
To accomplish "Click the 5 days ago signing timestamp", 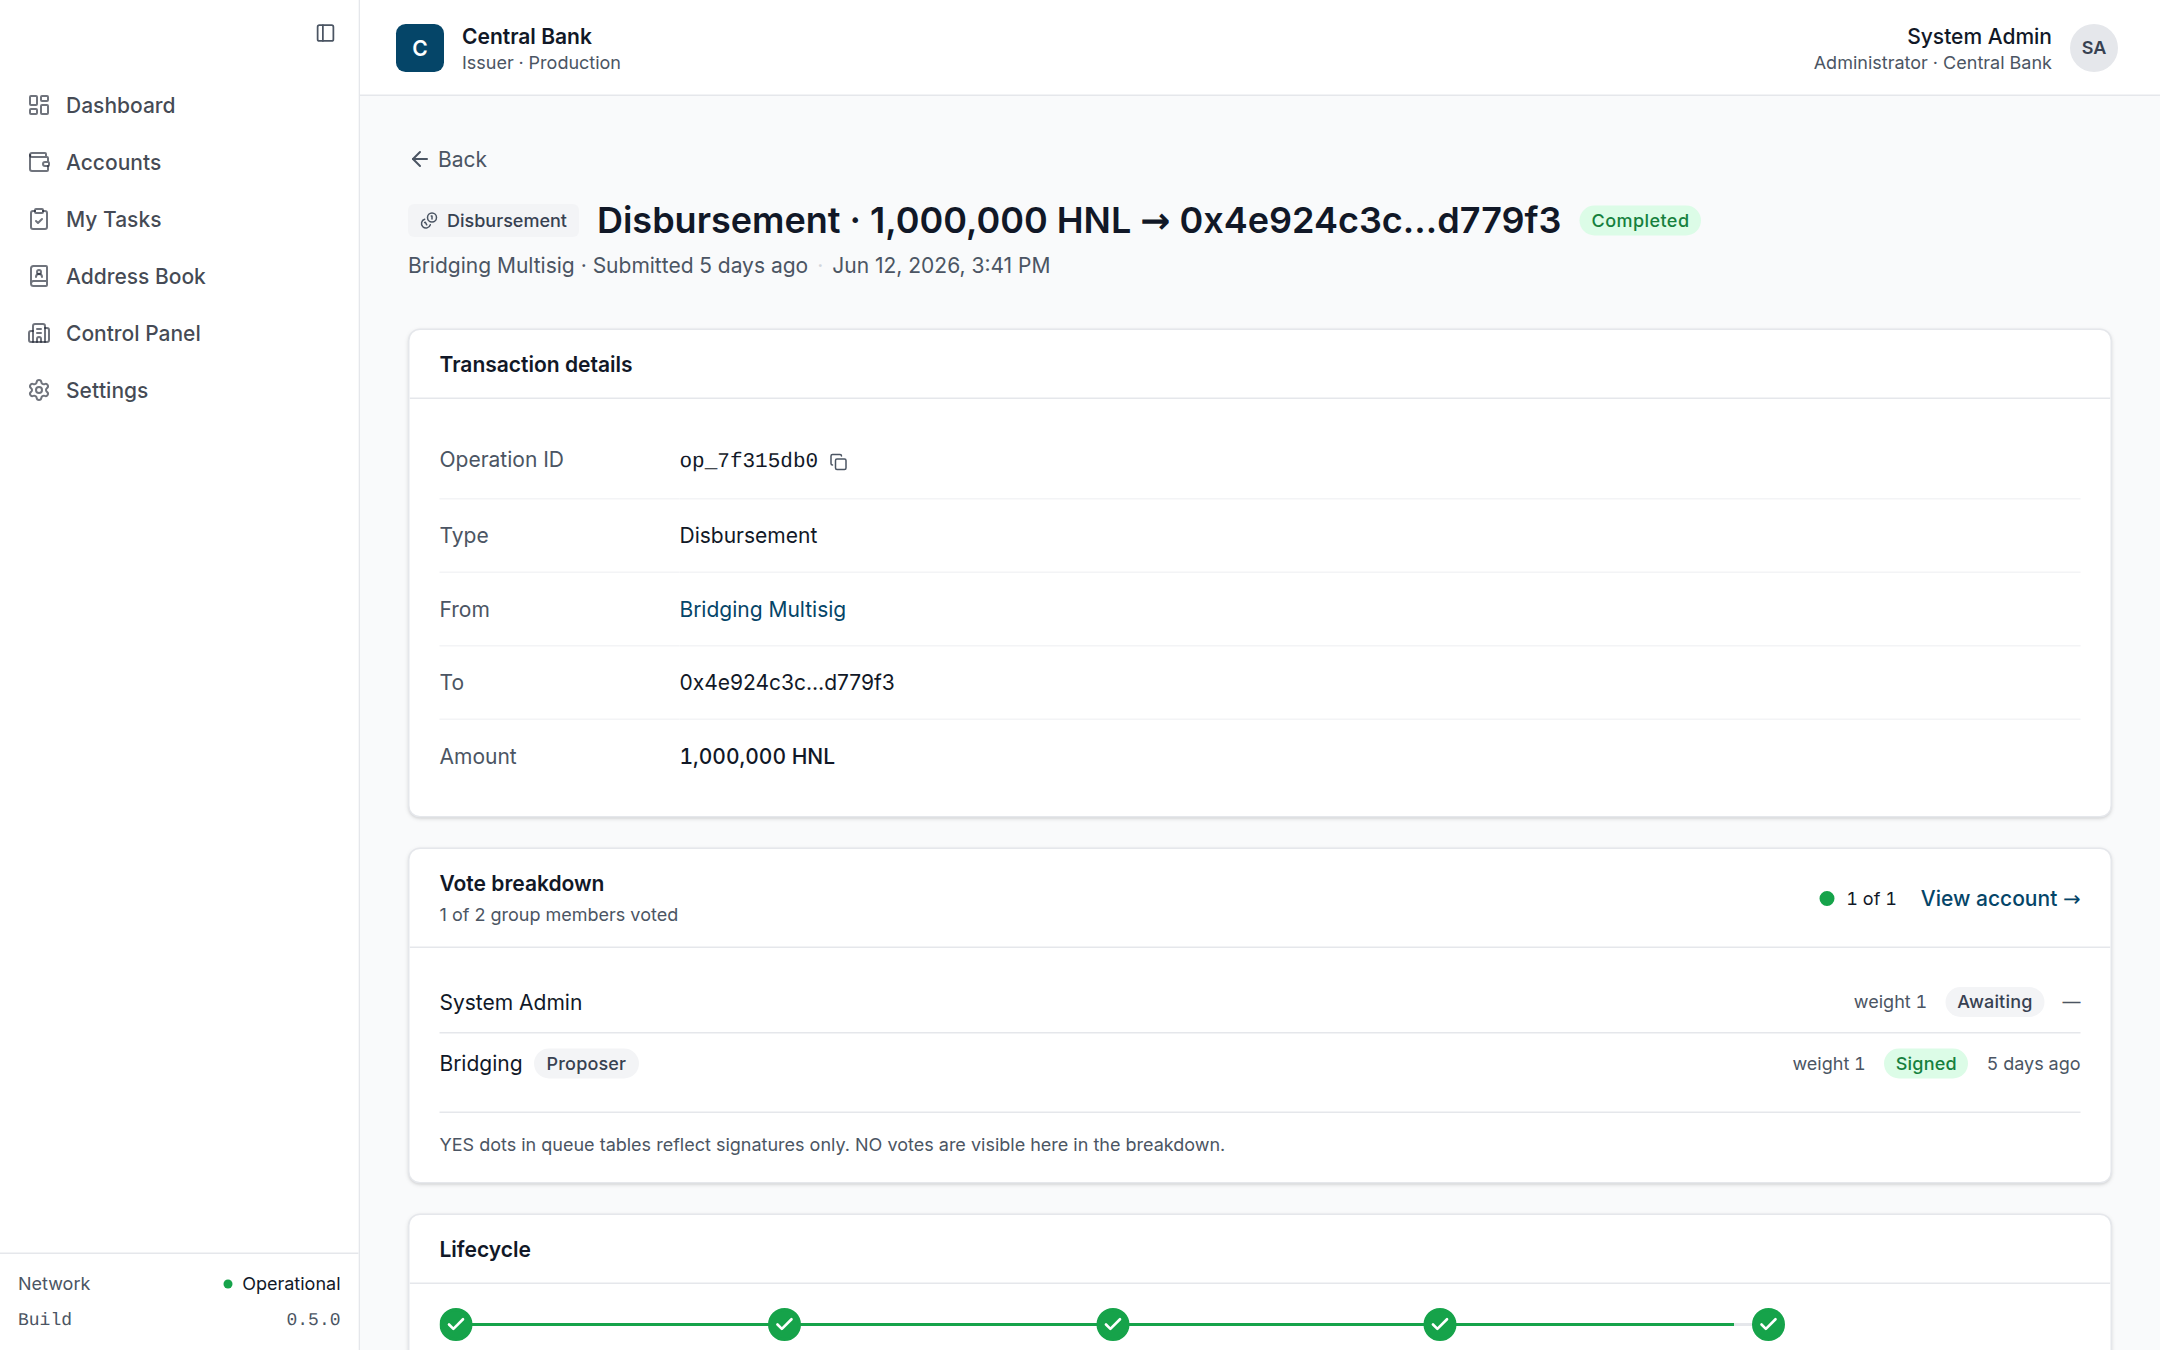I will click(2033, 1063).
